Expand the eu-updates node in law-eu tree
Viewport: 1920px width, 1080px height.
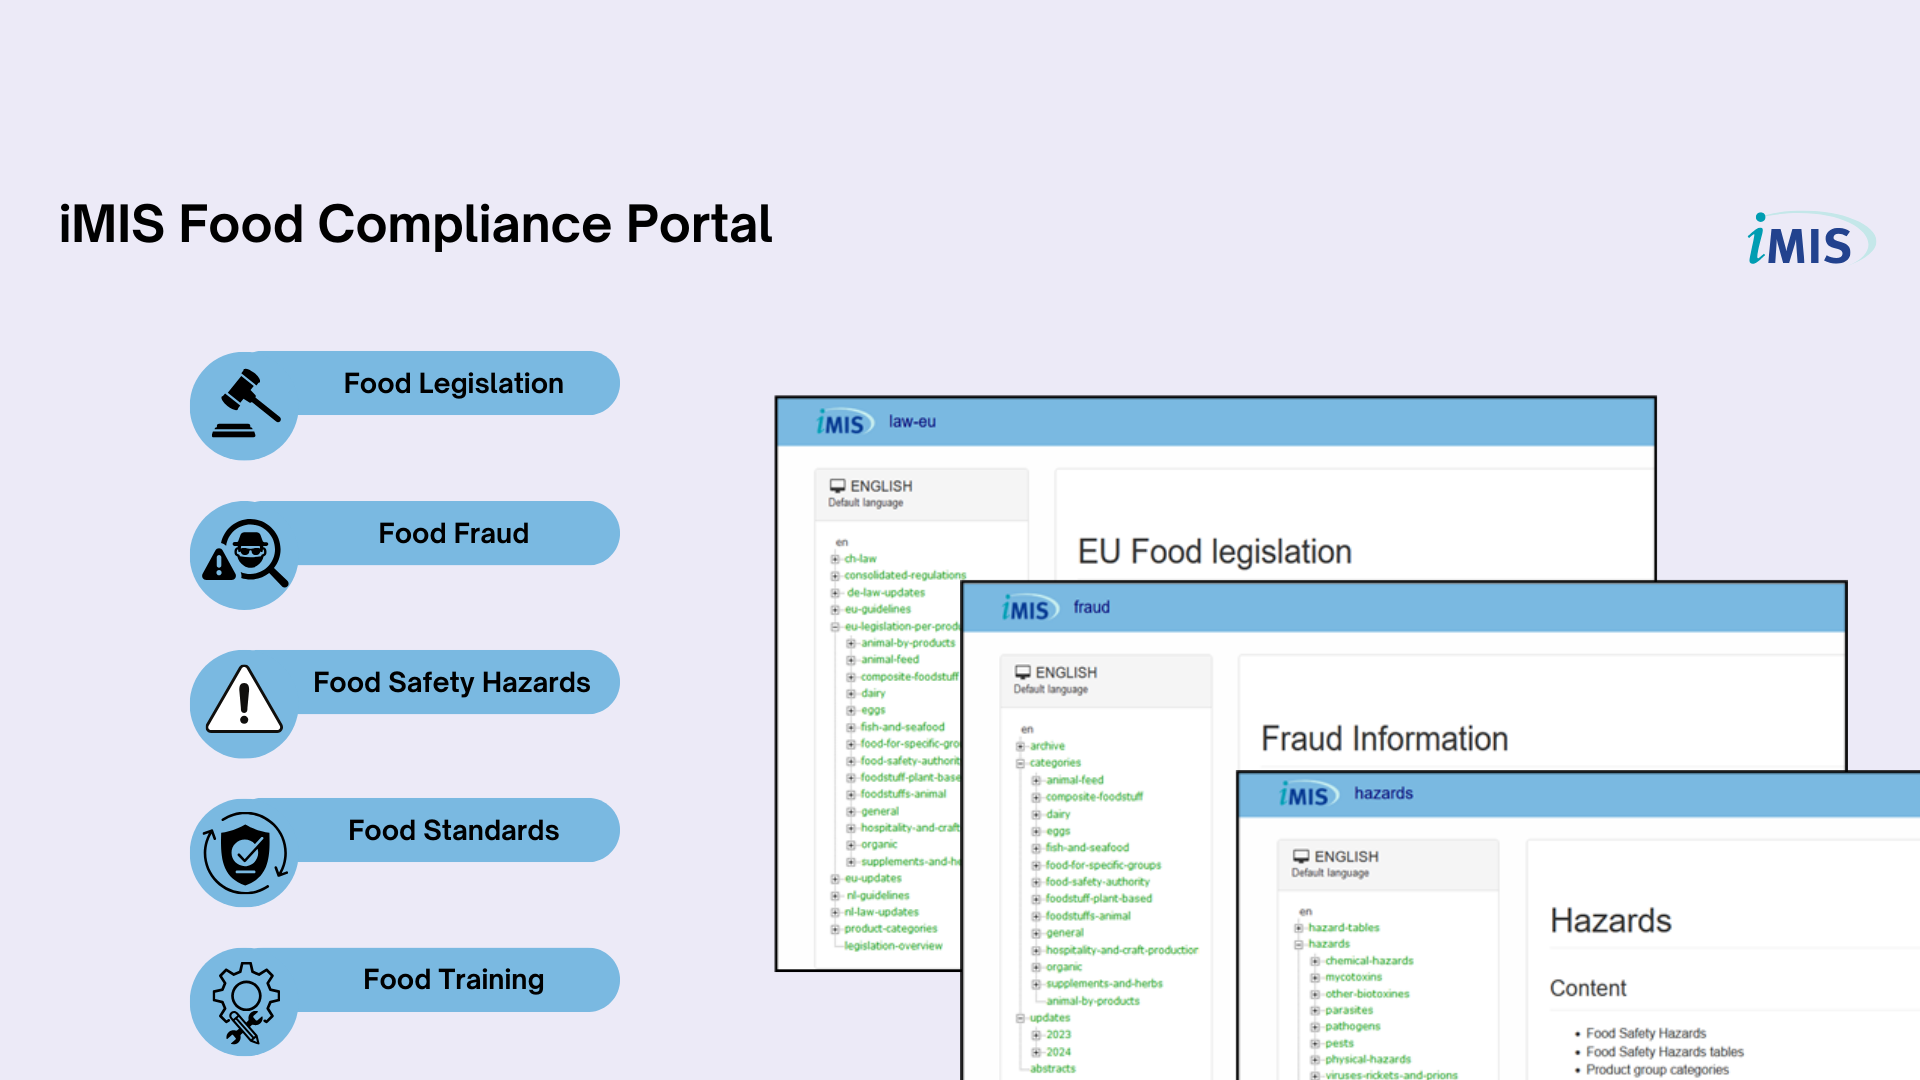835,879
